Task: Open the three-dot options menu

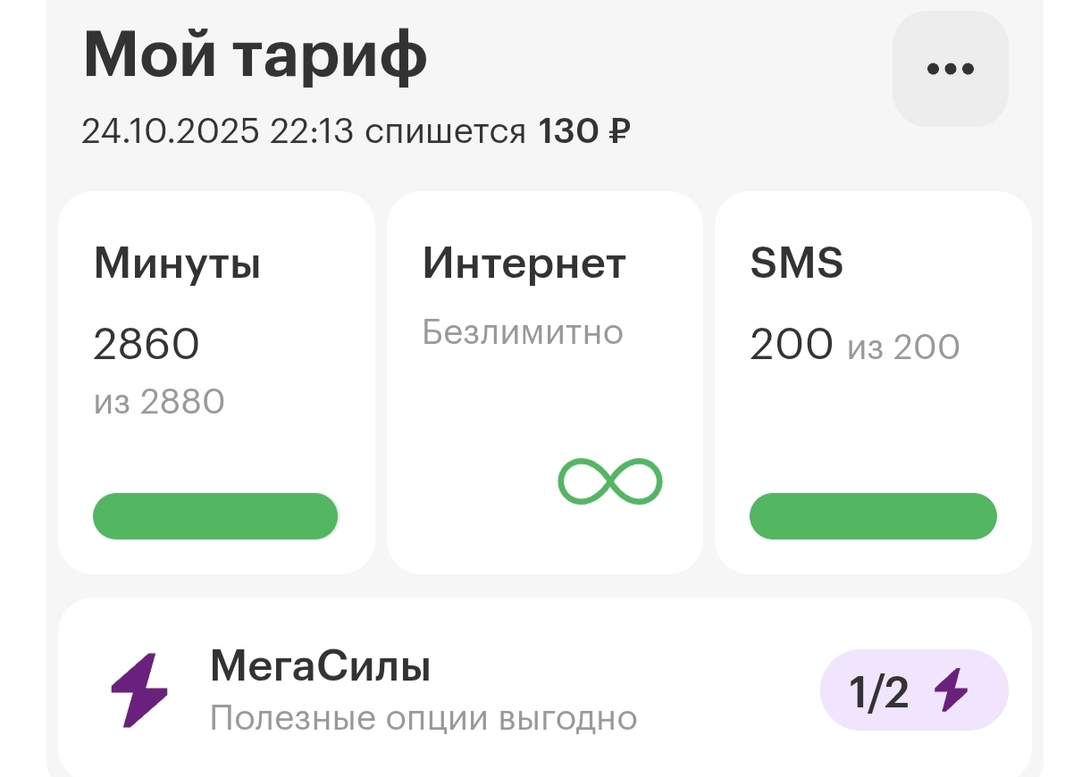Action: click(948, 68)
